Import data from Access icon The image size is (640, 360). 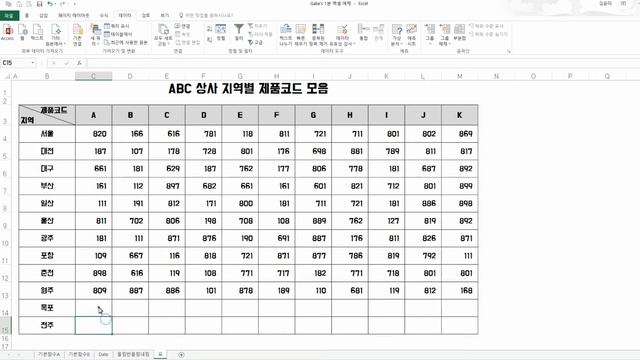point(7,32)
